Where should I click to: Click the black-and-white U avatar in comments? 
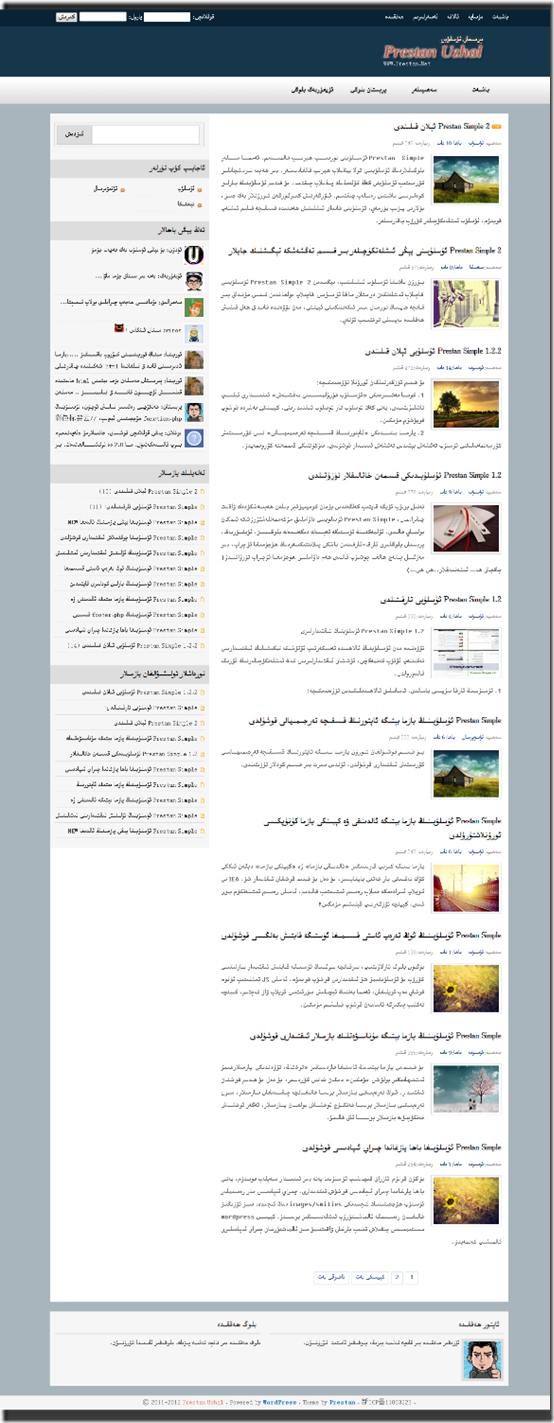[x=195, y=256]
